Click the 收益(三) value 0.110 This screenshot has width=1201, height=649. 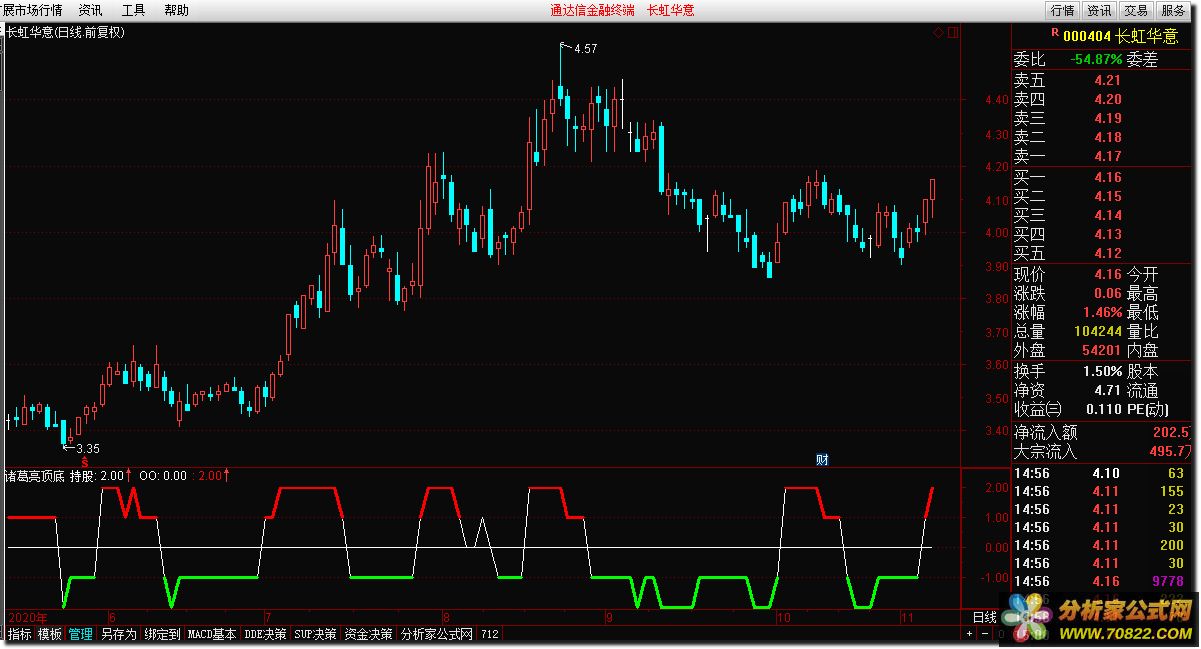click(1103, 409)
